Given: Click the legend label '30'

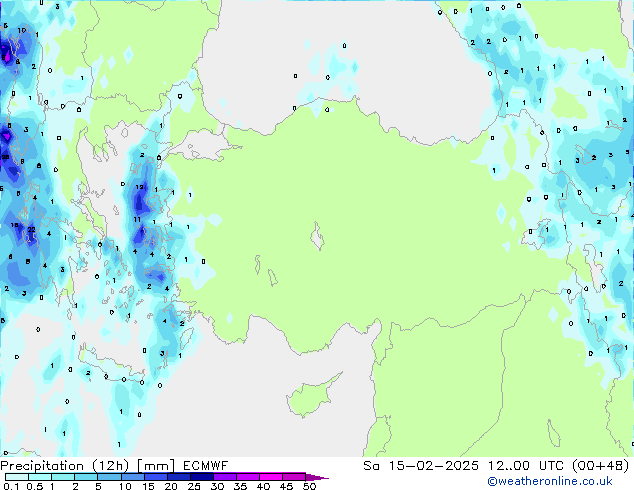Looking at the screenshot, I should click(x=217, y=486).
